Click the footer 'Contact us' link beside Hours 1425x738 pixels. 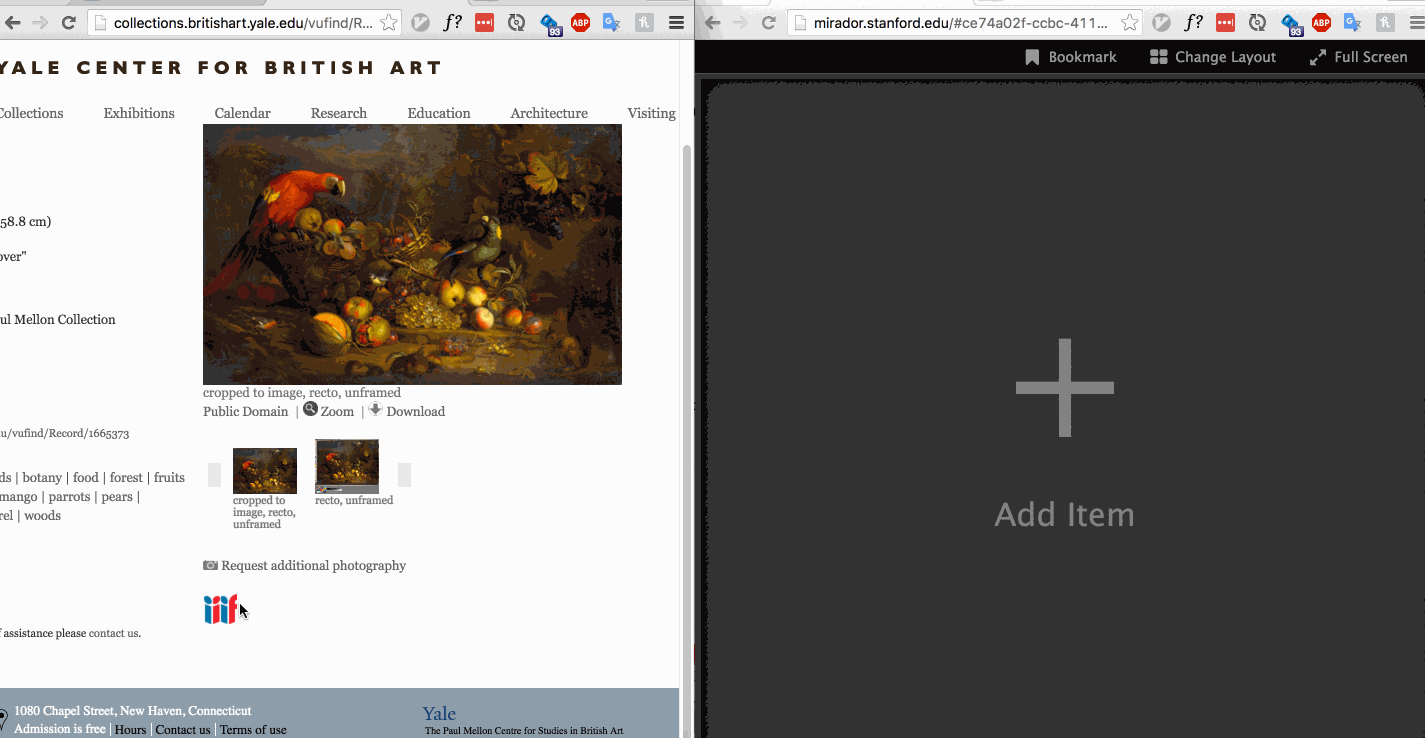pos(183,730)
